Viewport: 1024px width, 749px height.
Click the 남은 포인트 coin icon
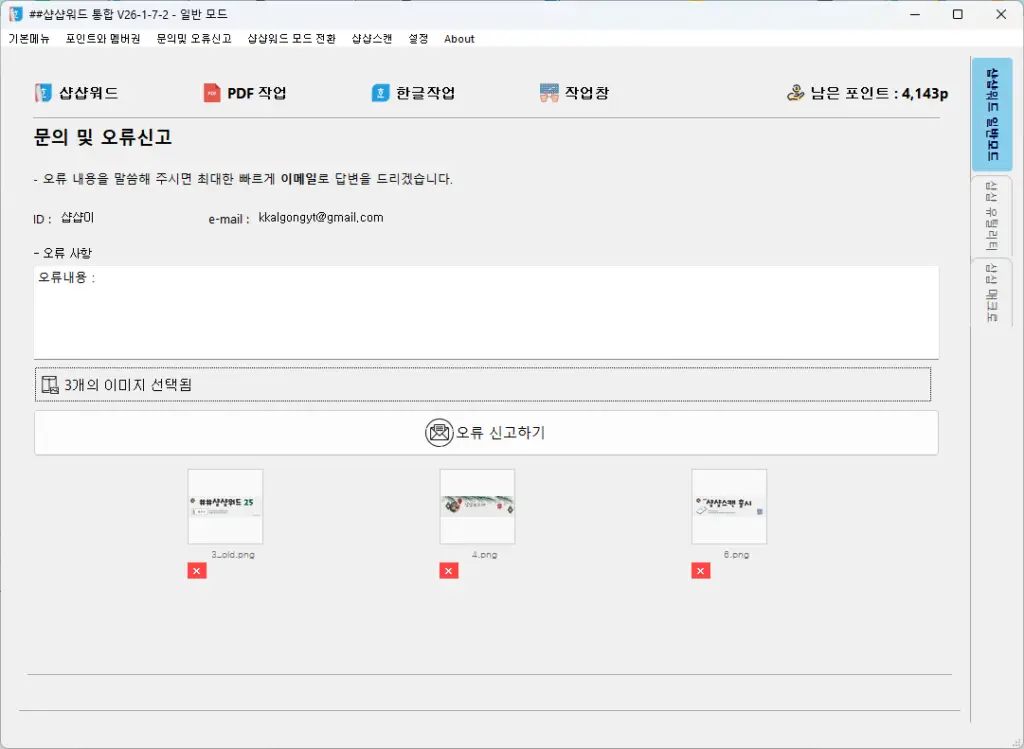click(x=796, y=93)
